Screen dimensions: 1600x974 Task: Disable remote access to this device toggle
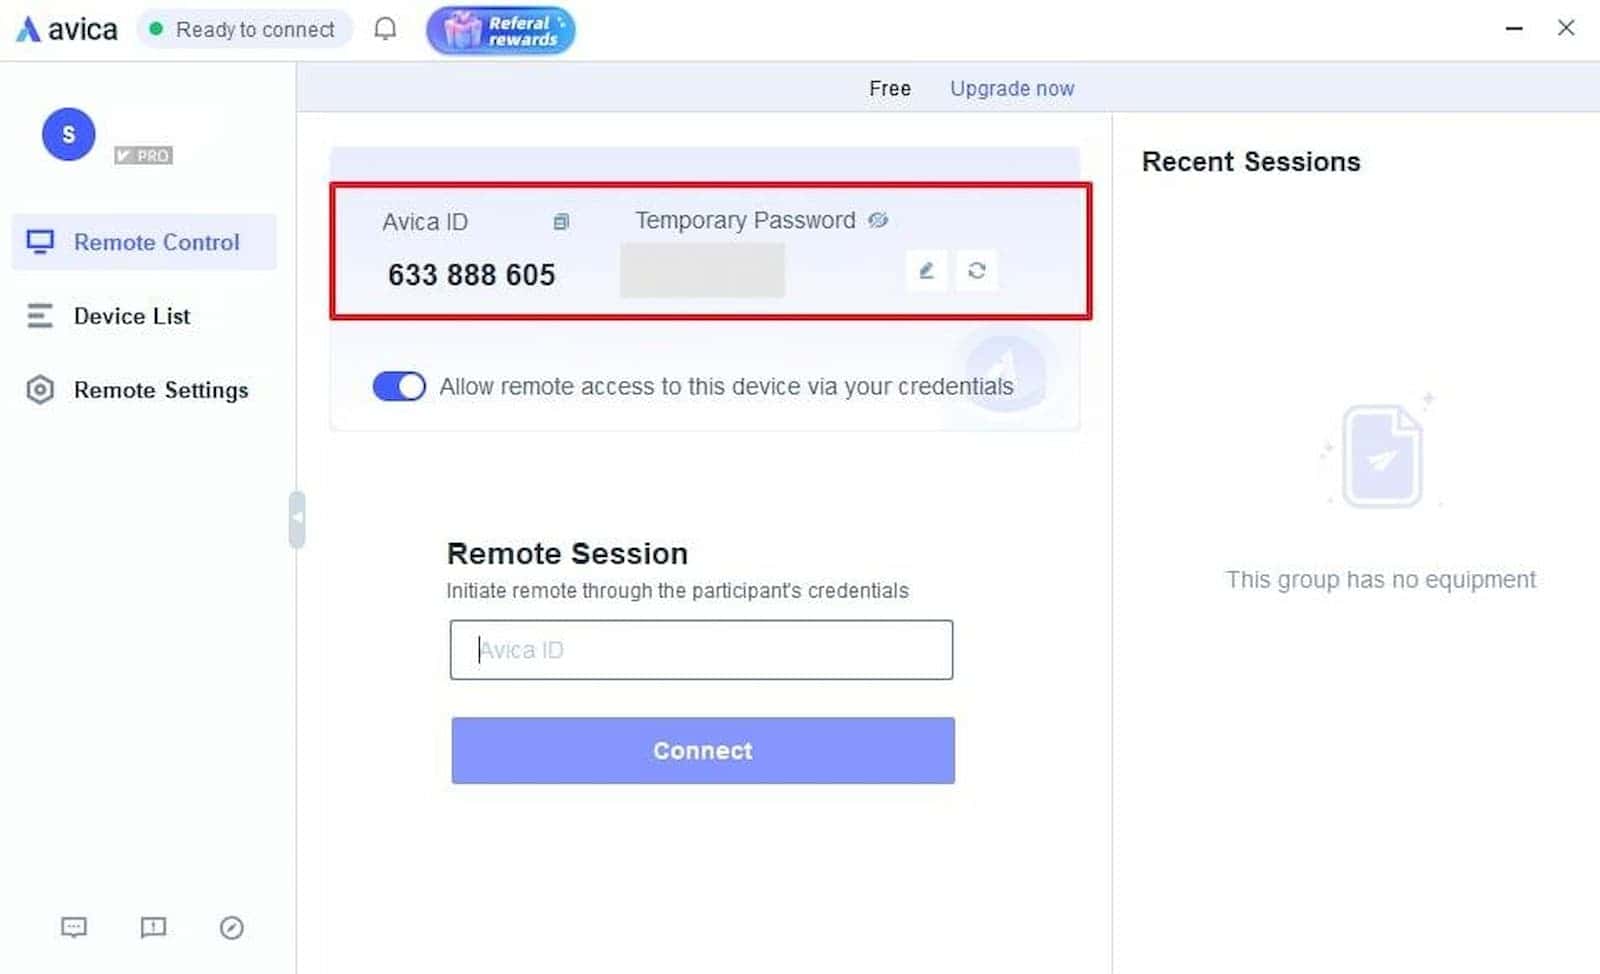click(x=398, y=386)
